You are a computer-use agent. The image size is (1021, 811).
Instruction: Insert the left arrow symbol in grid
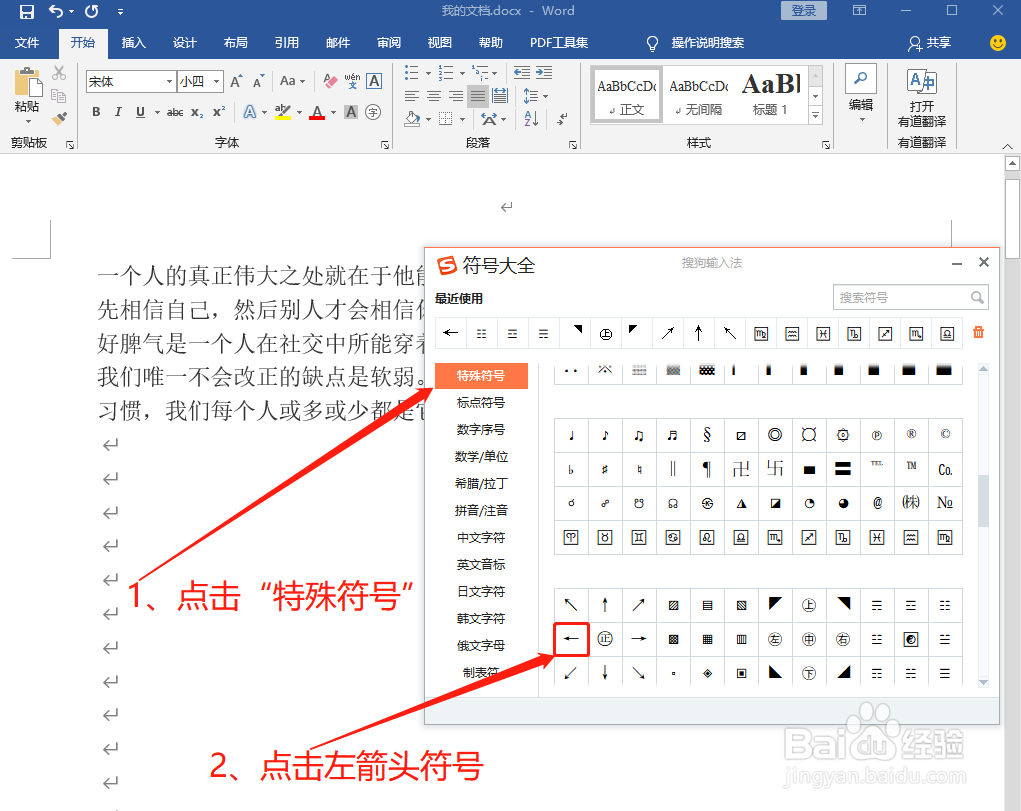571,639
